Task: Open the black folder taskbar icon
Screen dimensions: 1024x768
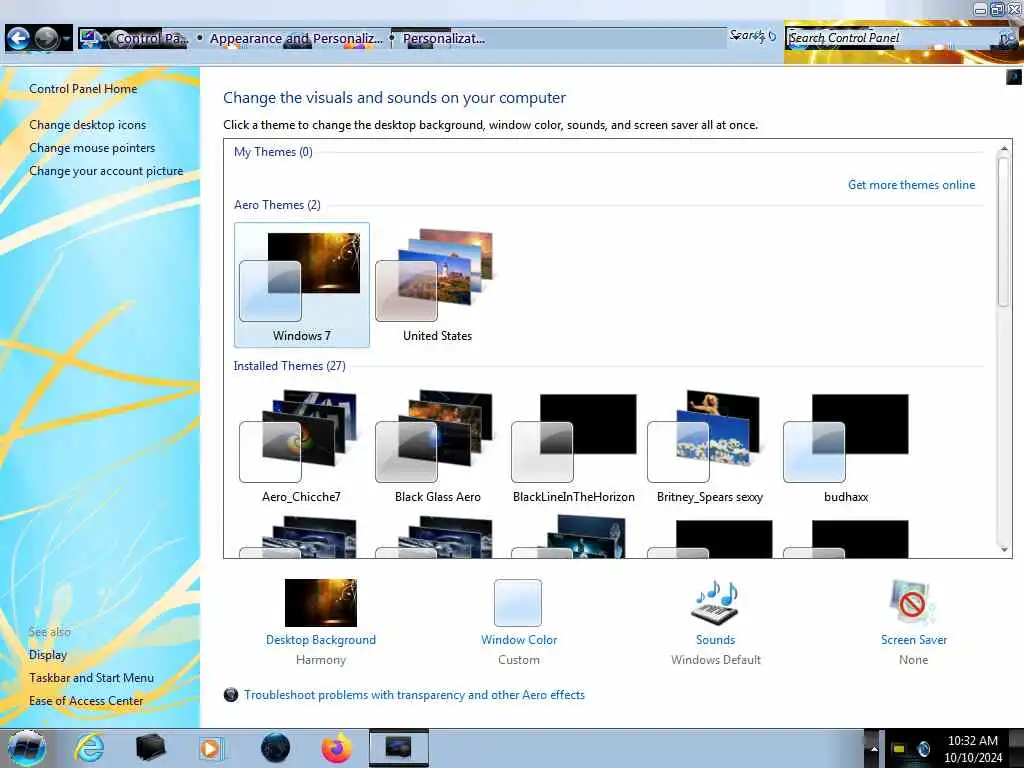Action: [x=150, y=748]
